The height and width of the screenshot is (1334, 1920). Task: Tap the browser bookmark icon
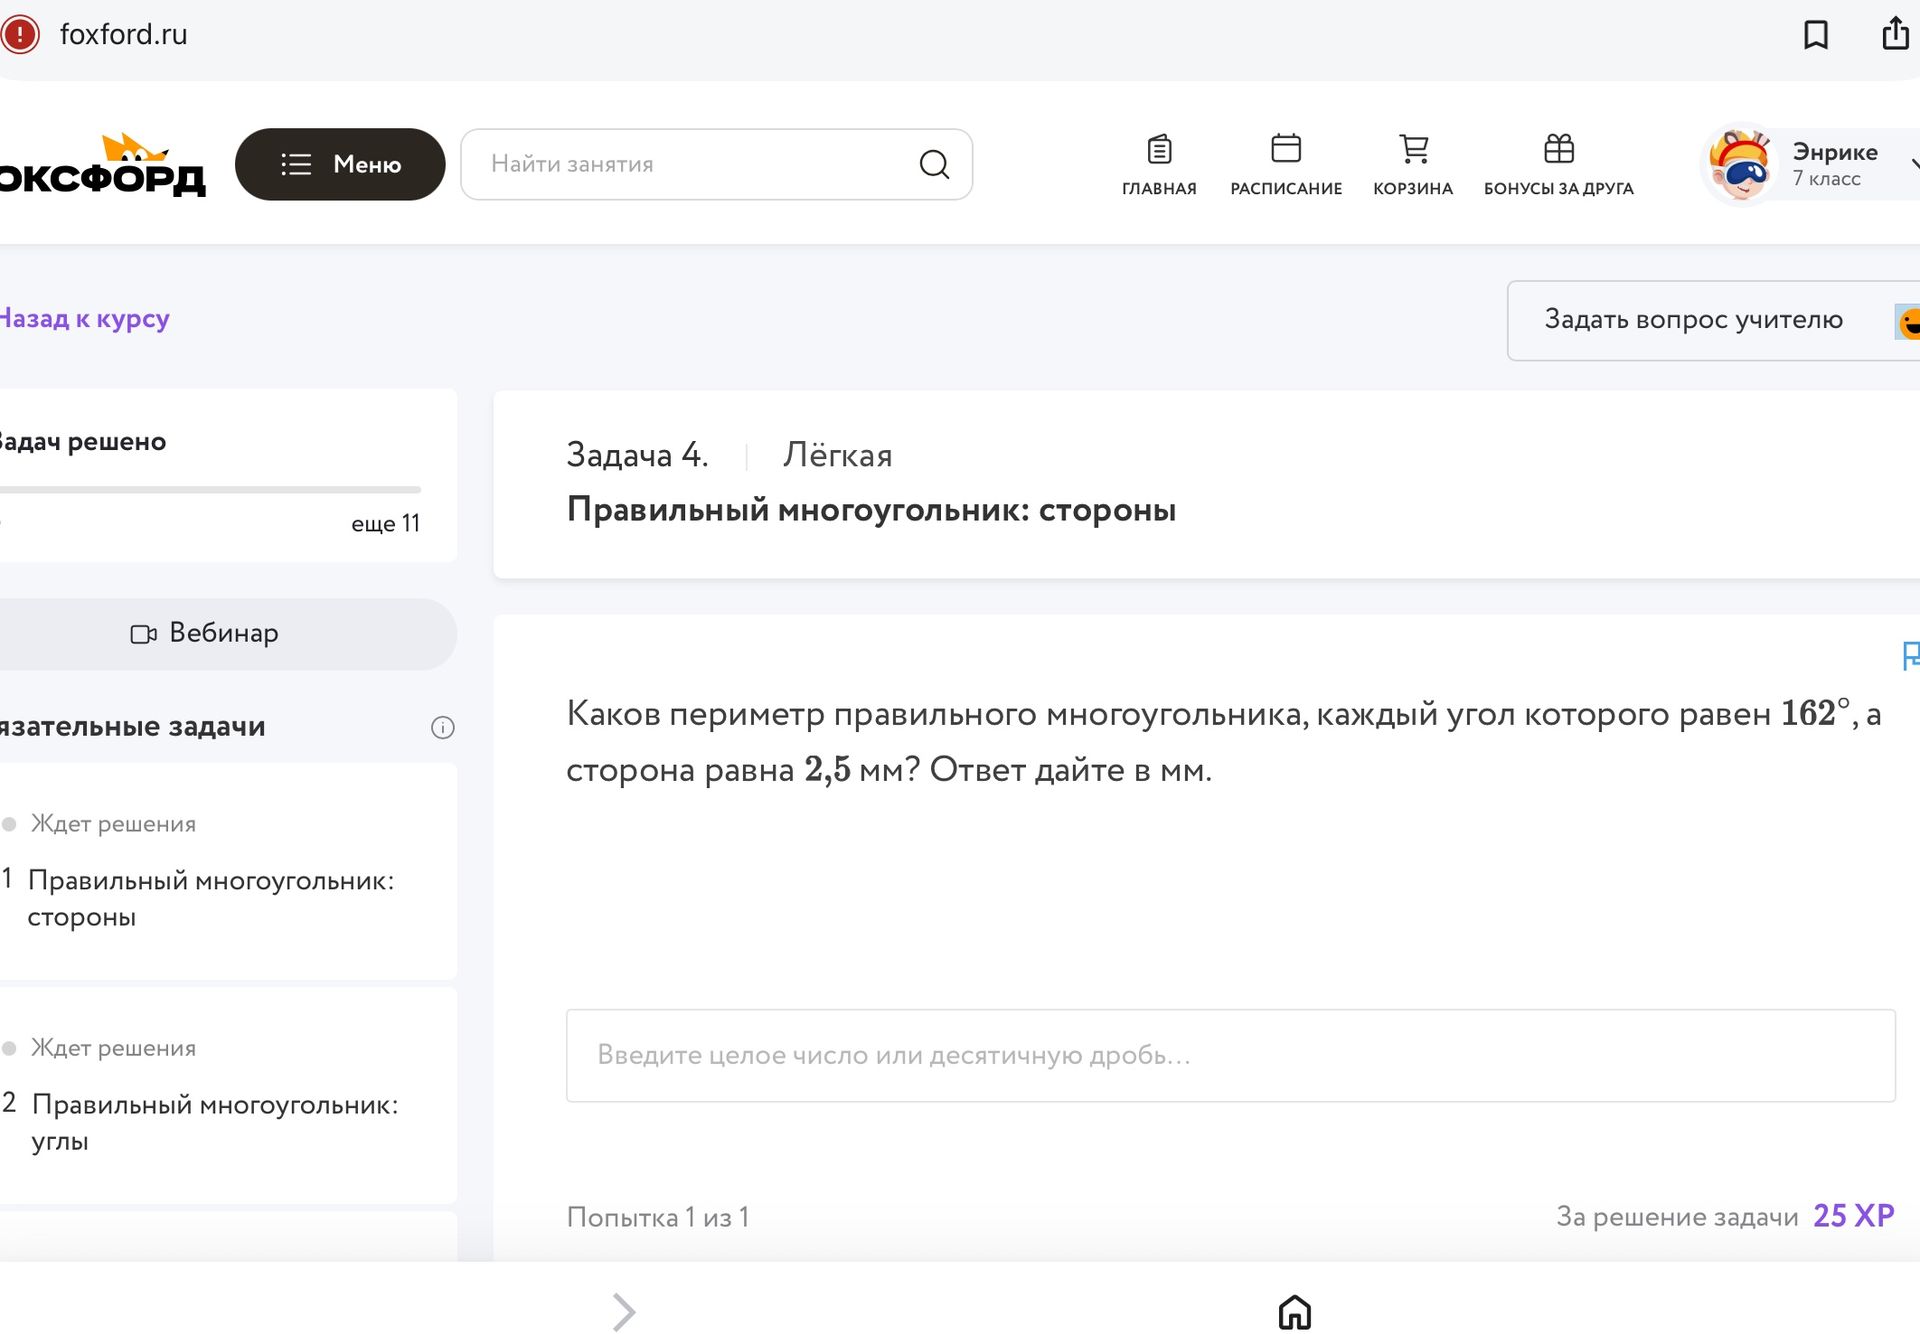pyautogui.click(x=1815, y=35)
